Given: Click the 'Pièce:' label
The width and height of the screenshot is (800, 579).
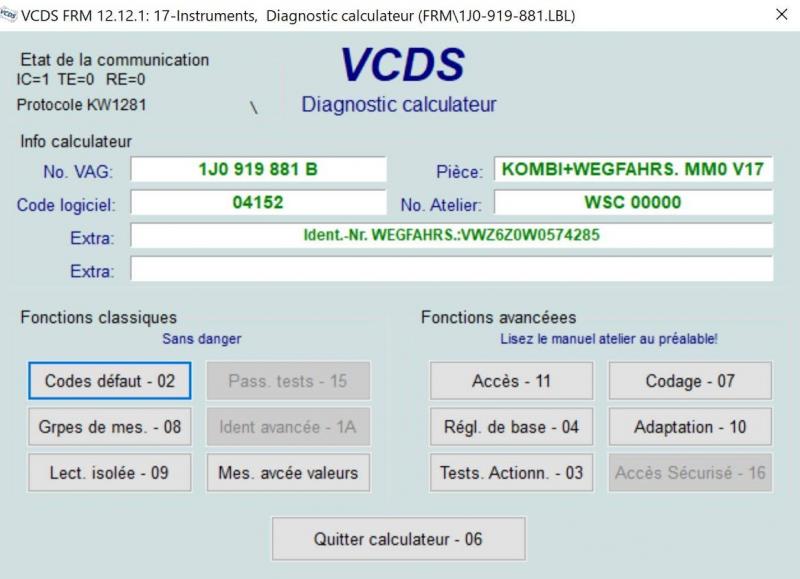Looking at the screenshot, I should click(x=459, y=172).
